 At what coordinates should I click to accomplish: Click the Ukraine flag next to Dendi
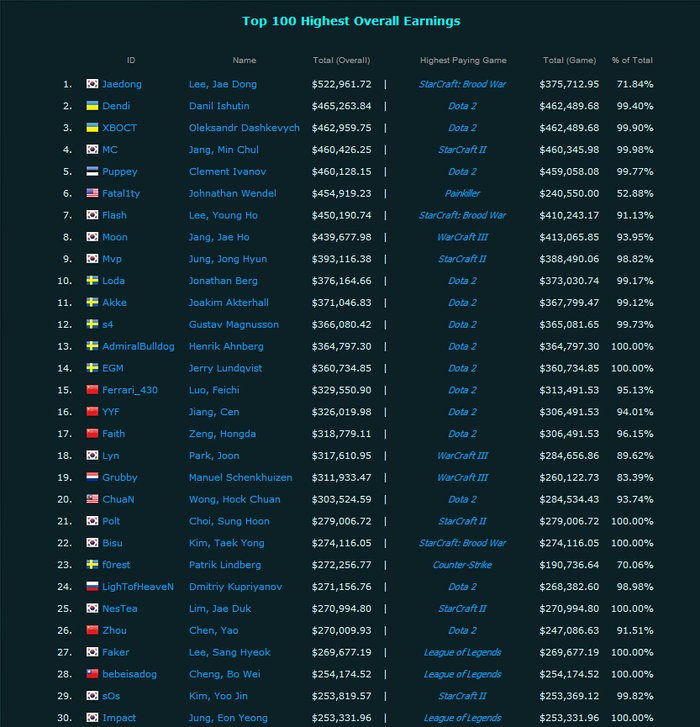[92, 106]
